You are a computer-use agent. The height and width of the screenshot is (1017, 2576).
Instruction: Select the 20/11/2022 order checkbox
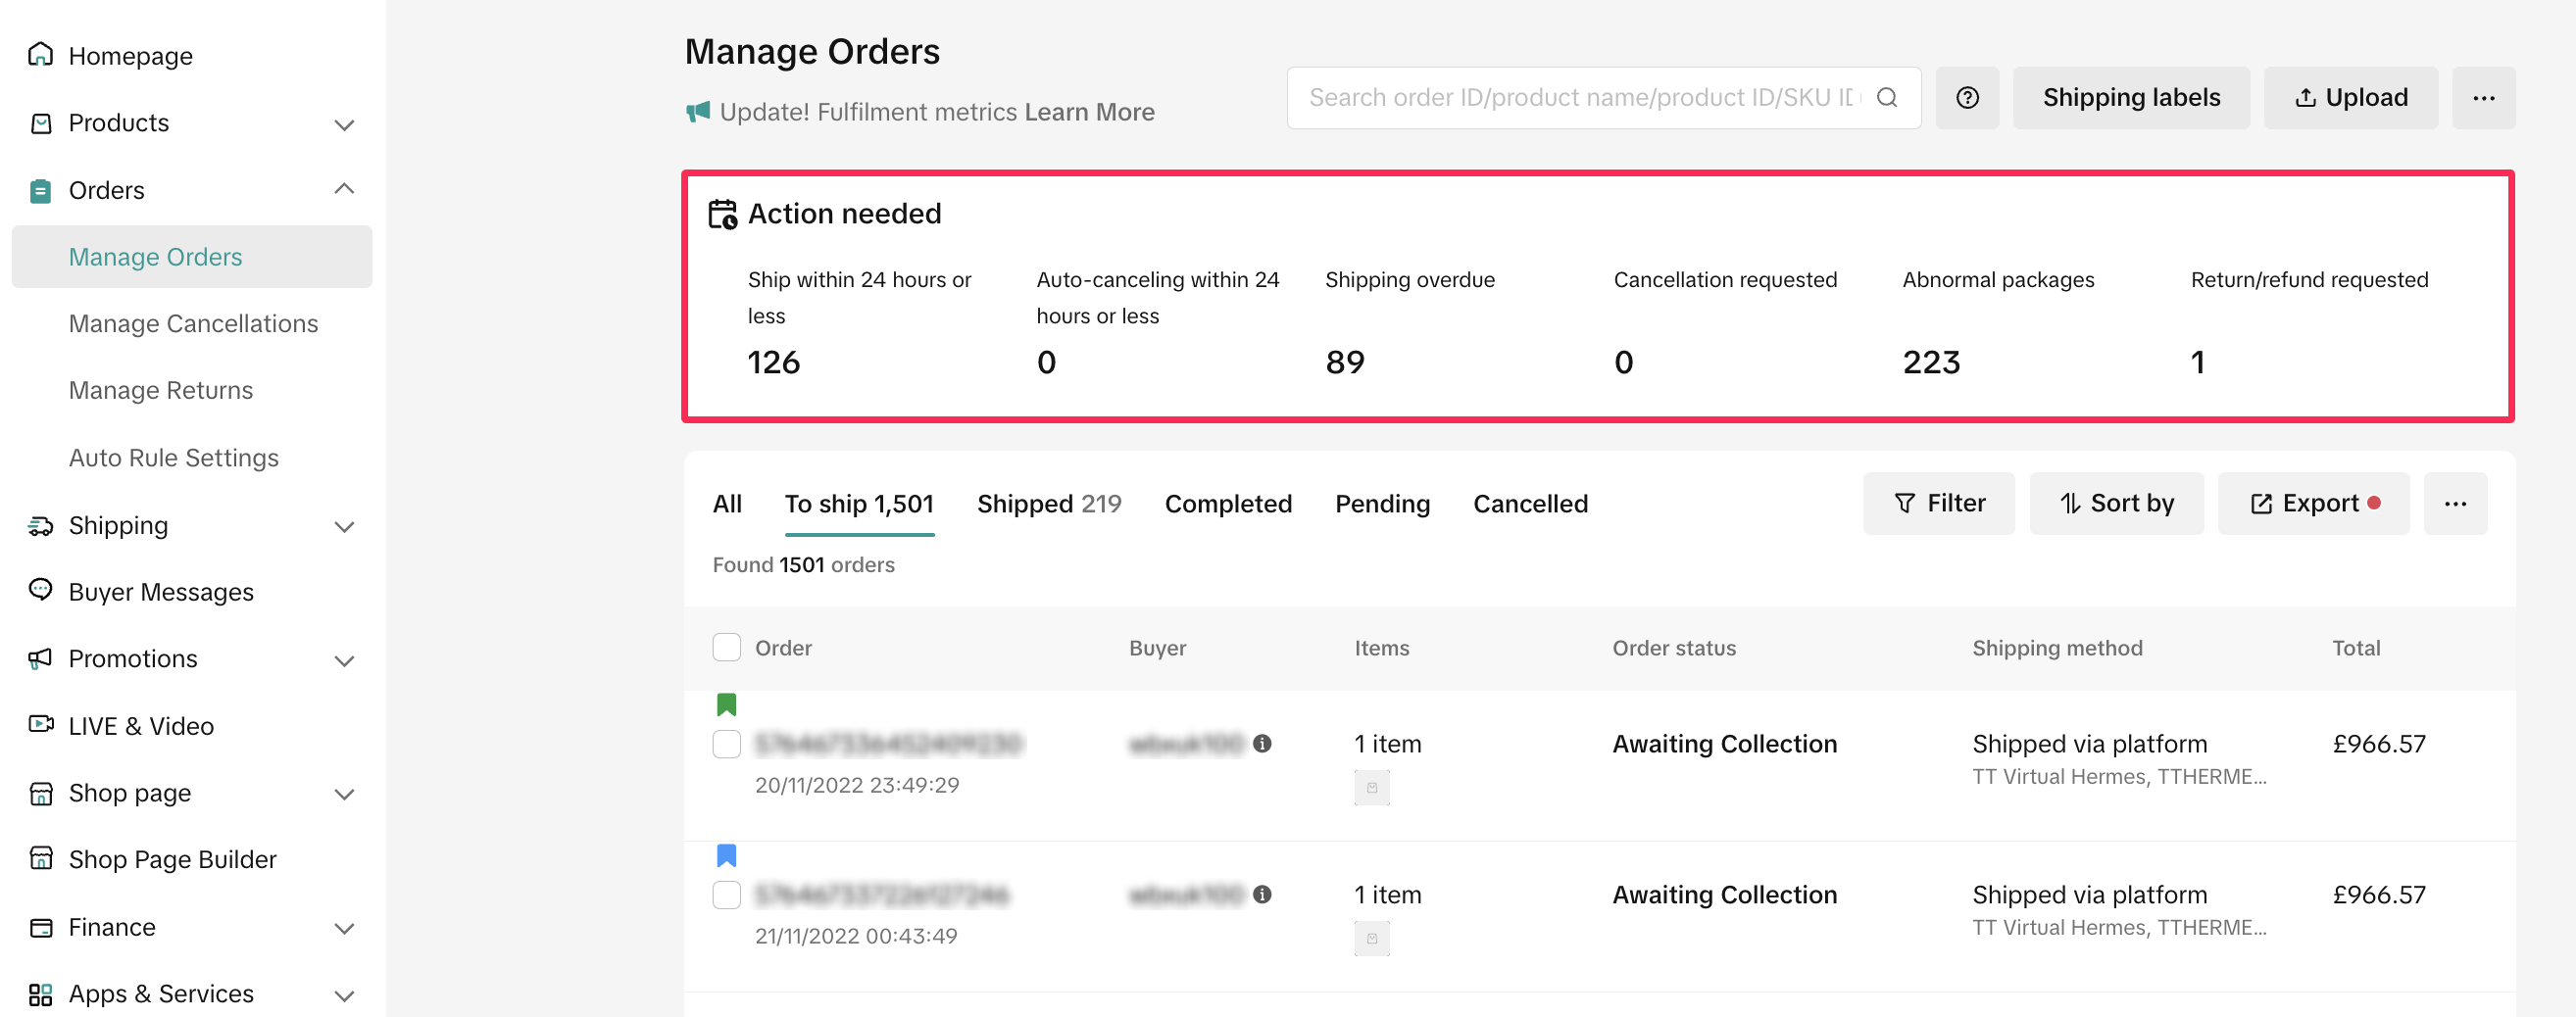coord(726,744)
